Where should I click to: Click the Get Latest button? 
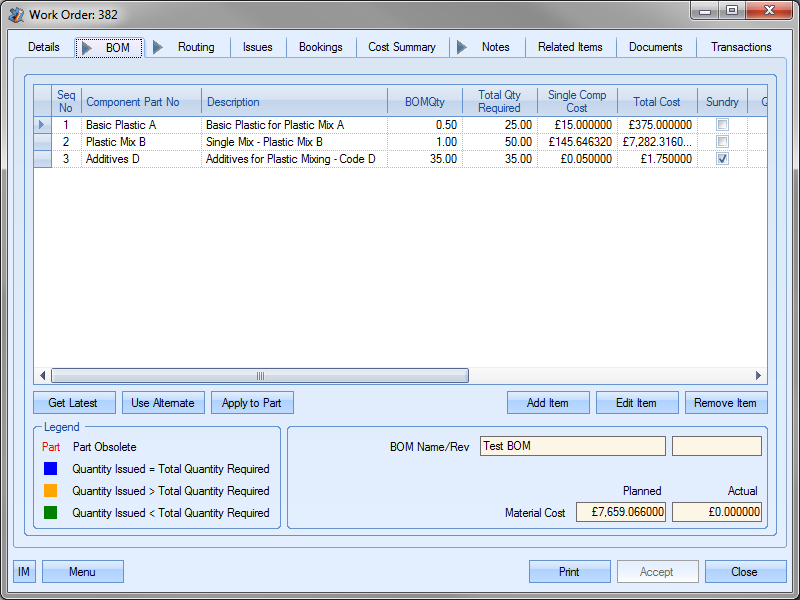click(x=73, y=403)
